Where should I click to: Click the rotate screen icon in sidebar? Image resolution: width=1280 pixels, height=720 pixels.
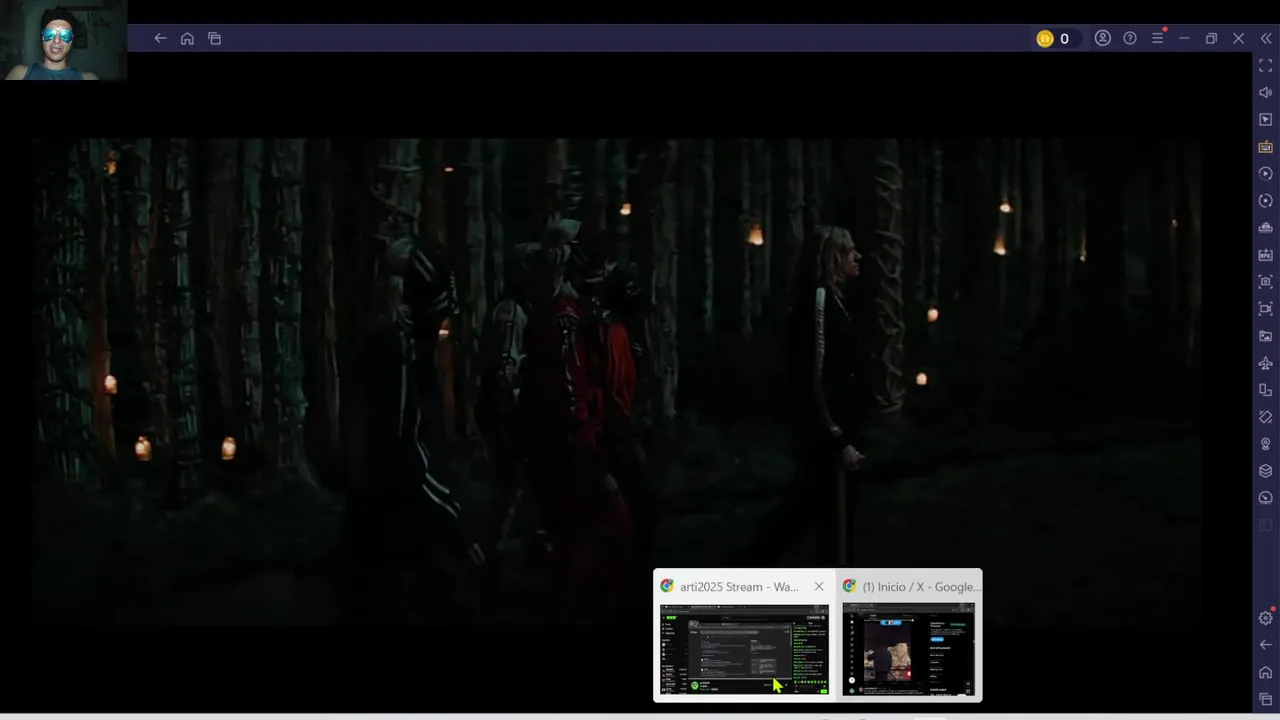pyautogui.click(x=1266, y=201)
